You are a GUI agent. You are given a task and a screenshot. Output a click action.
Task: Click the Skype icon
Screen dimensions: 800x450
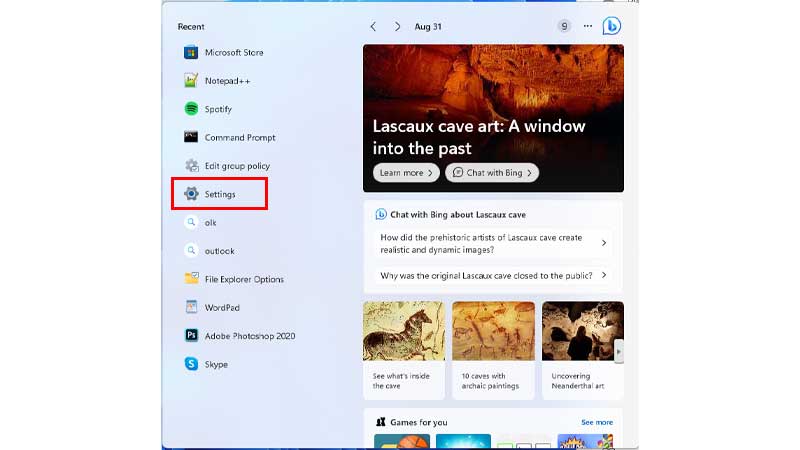click(191, 364)
